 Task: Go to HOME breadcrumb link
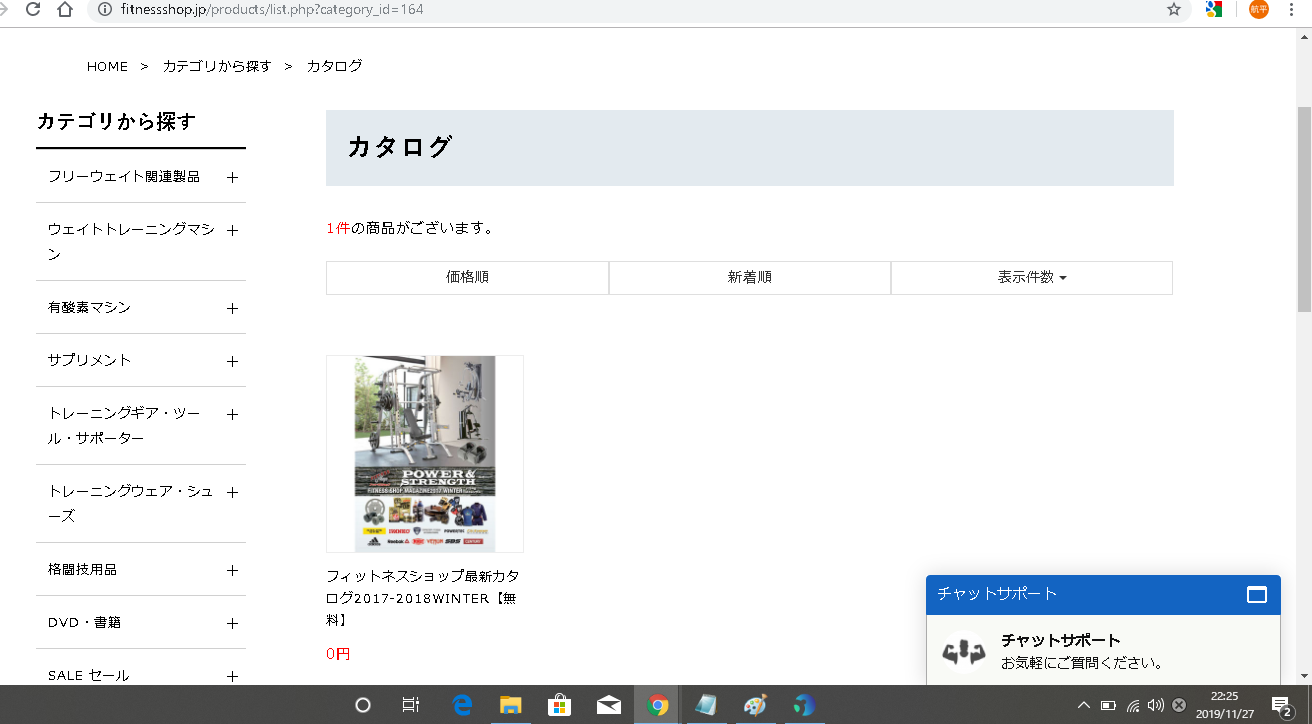[x=107, y=66]
